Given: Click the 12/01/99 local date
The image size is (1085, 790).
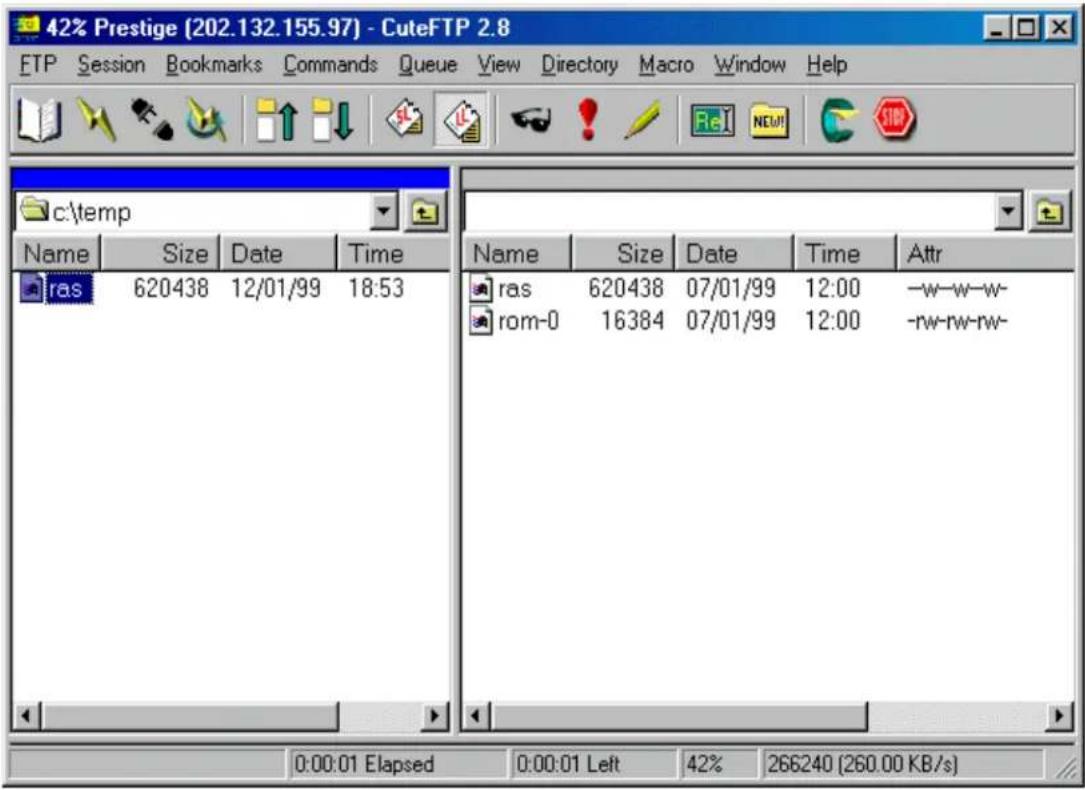Looking at the screenshot, I should (276, 288).
